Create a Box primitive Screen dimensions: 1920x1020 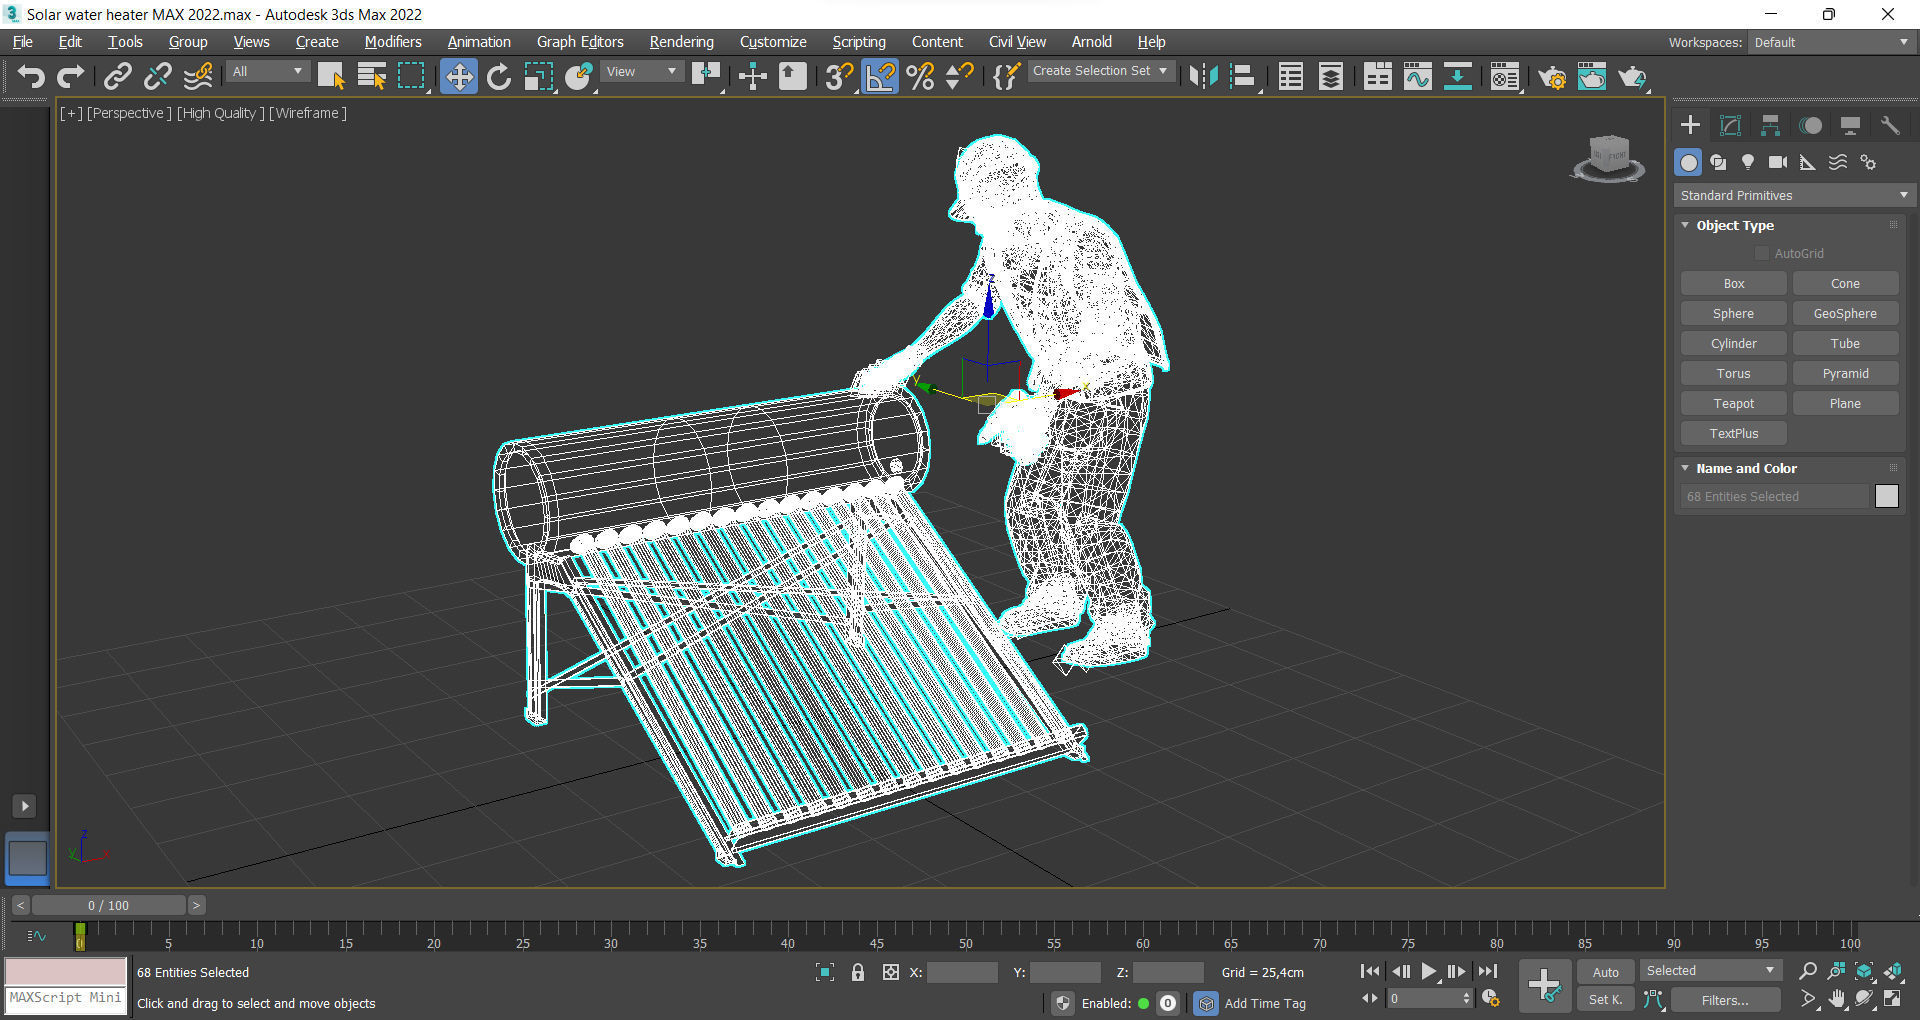tap(1734, 284)
